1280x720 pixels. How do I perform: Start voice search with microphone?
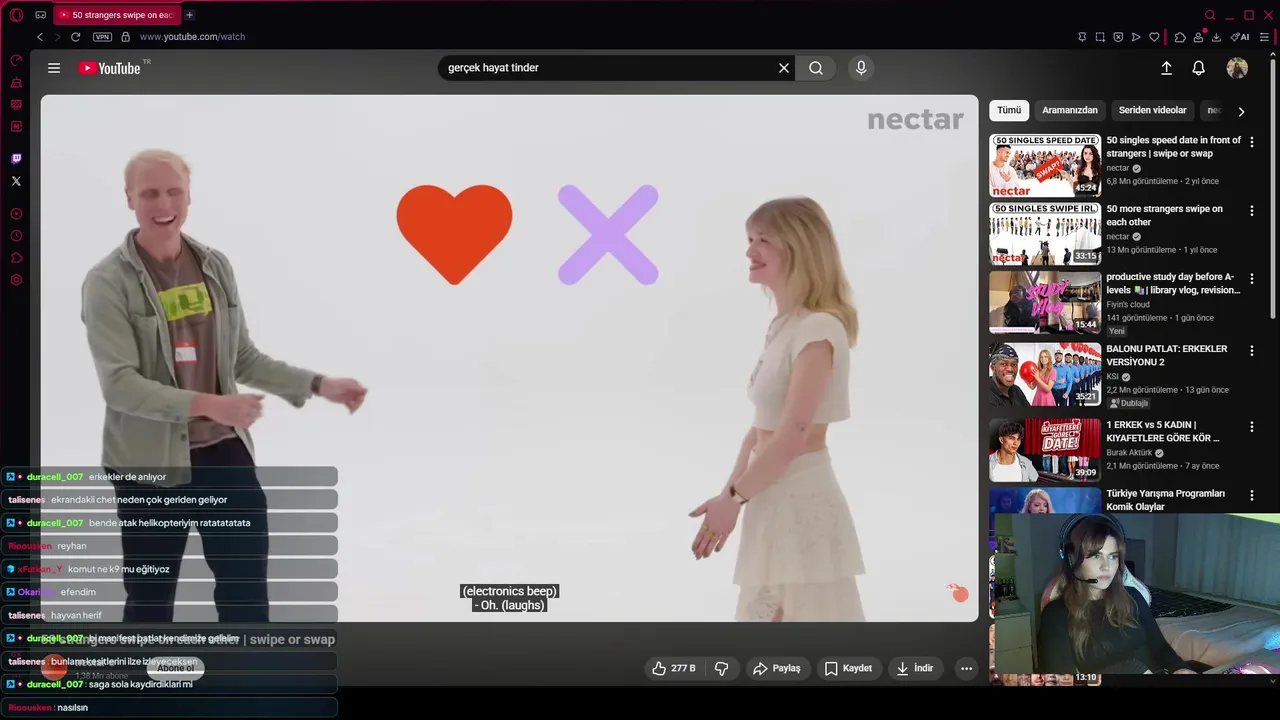click(x=861, y=68)
